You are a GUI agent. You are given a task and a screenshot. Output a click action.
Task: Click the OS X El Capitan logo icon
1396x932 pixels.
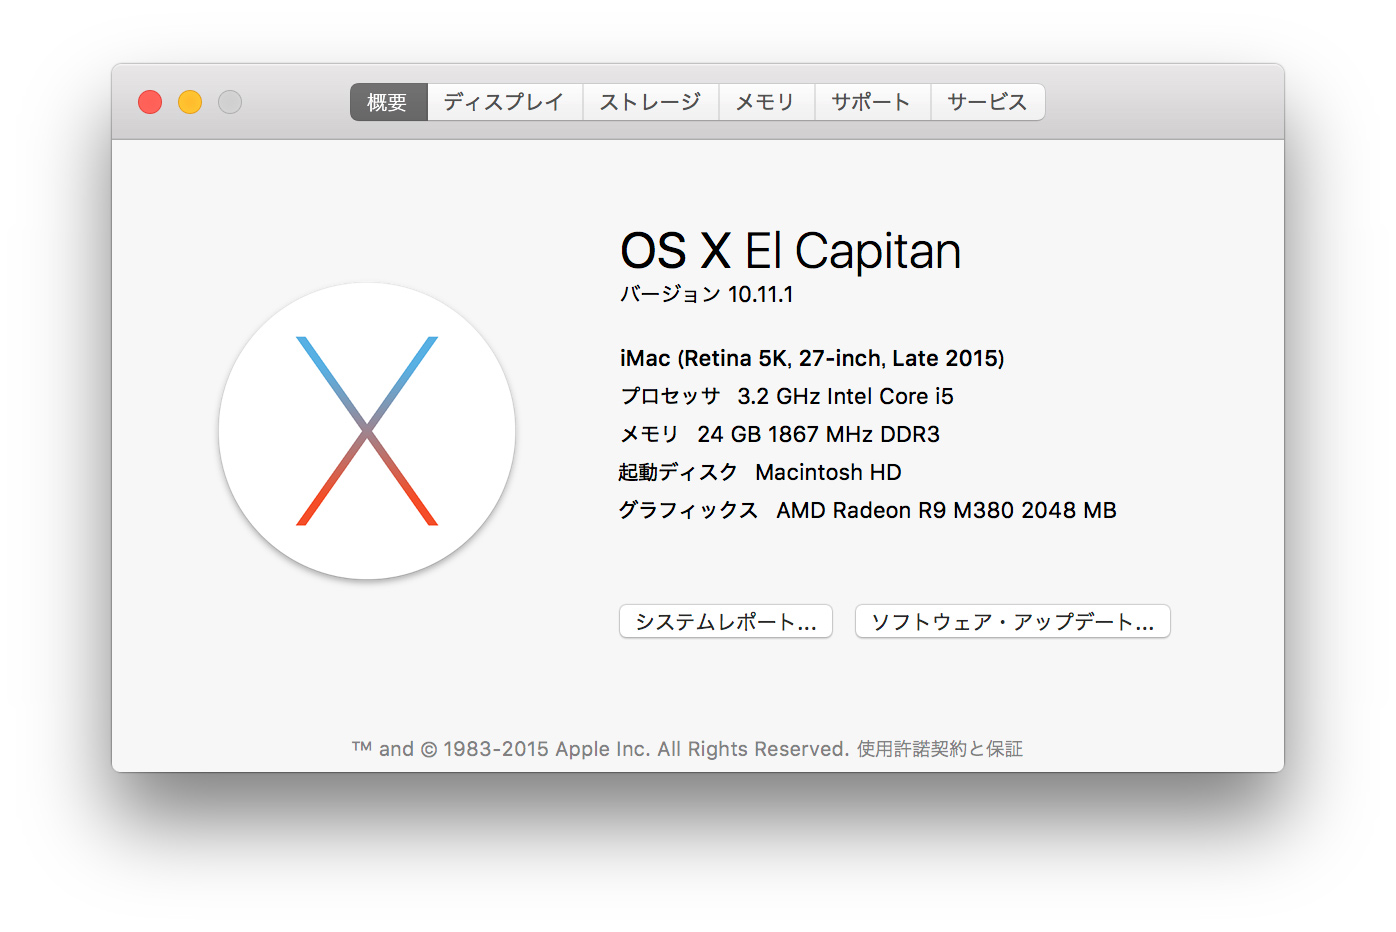click(367, 431)
